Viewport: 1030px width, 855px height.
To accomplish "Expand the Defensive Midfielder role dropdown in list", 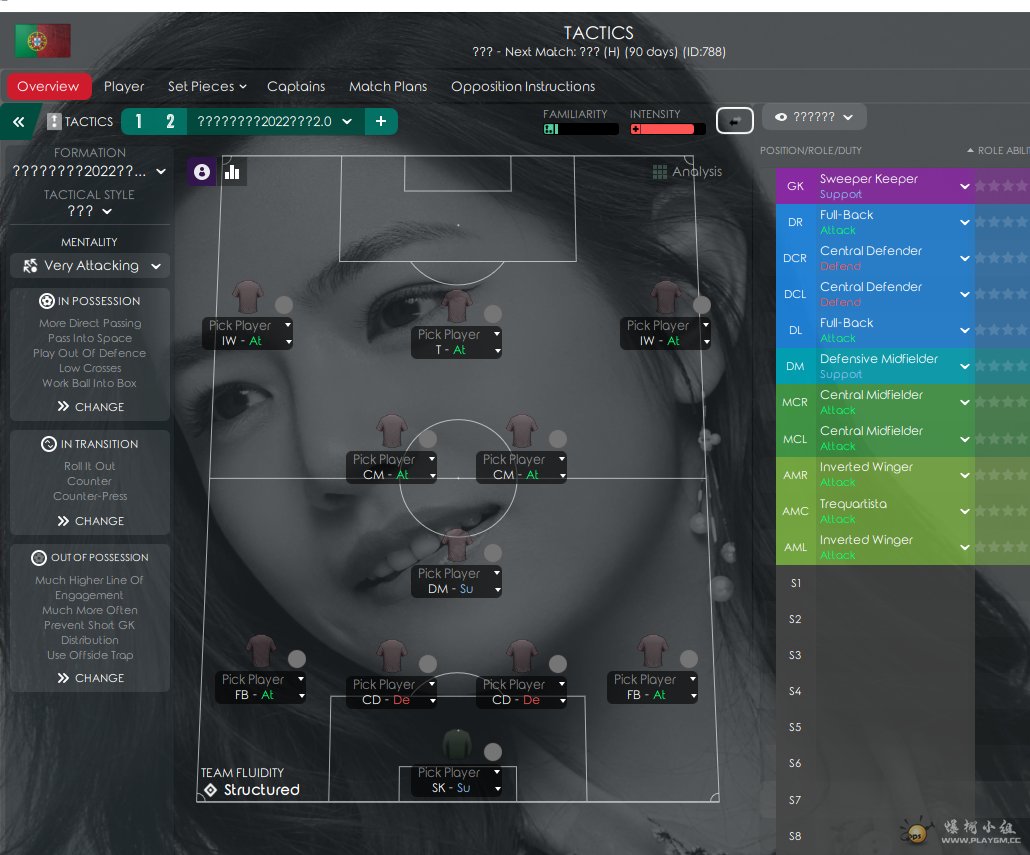I will pos(964,366).
